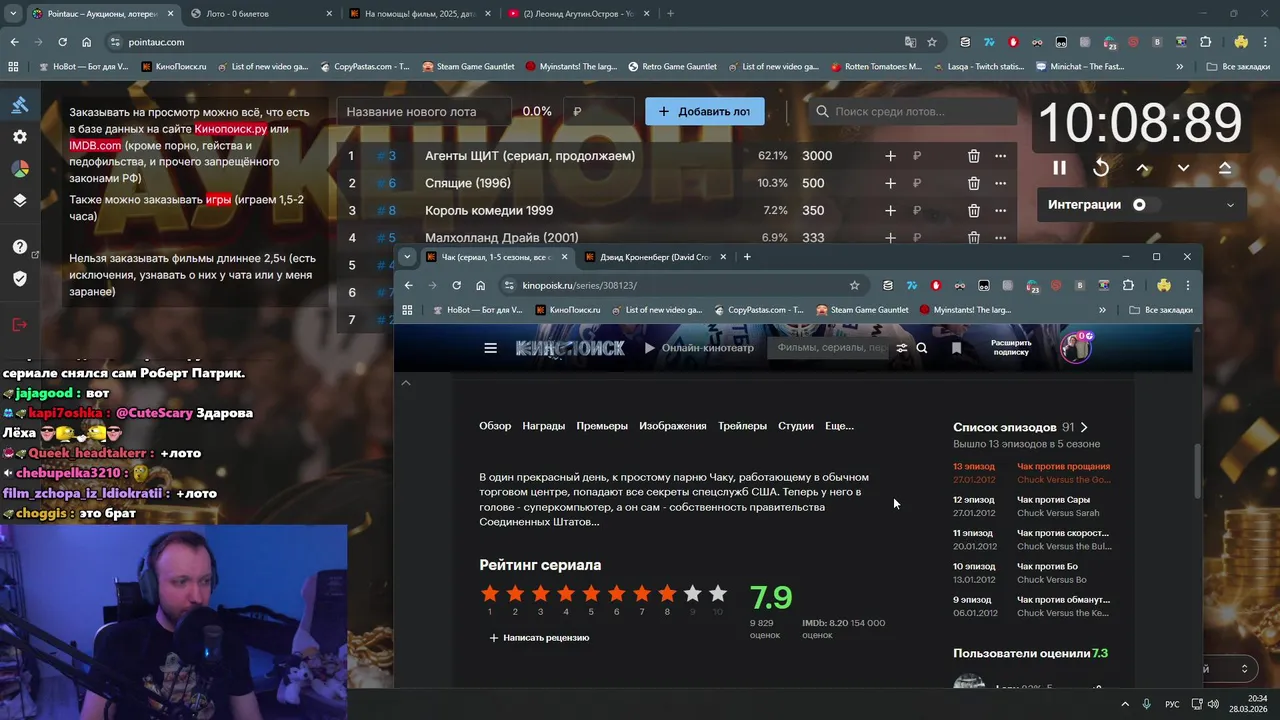Rate the series 10 stars

click(x=717, y=594)
